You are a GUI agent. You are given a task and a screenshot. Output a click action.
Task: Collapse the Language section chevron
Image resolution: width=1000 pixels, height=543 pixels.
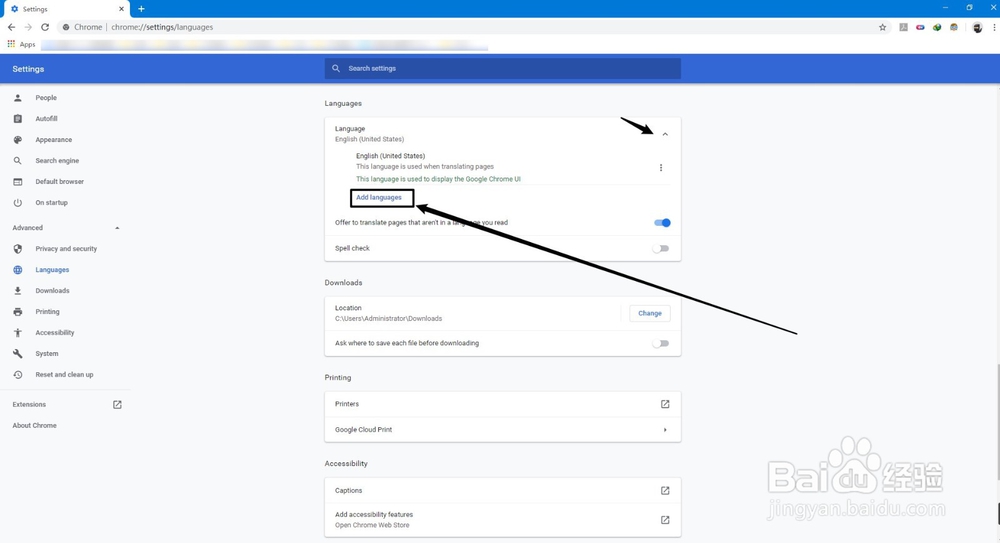coord(665,134)
